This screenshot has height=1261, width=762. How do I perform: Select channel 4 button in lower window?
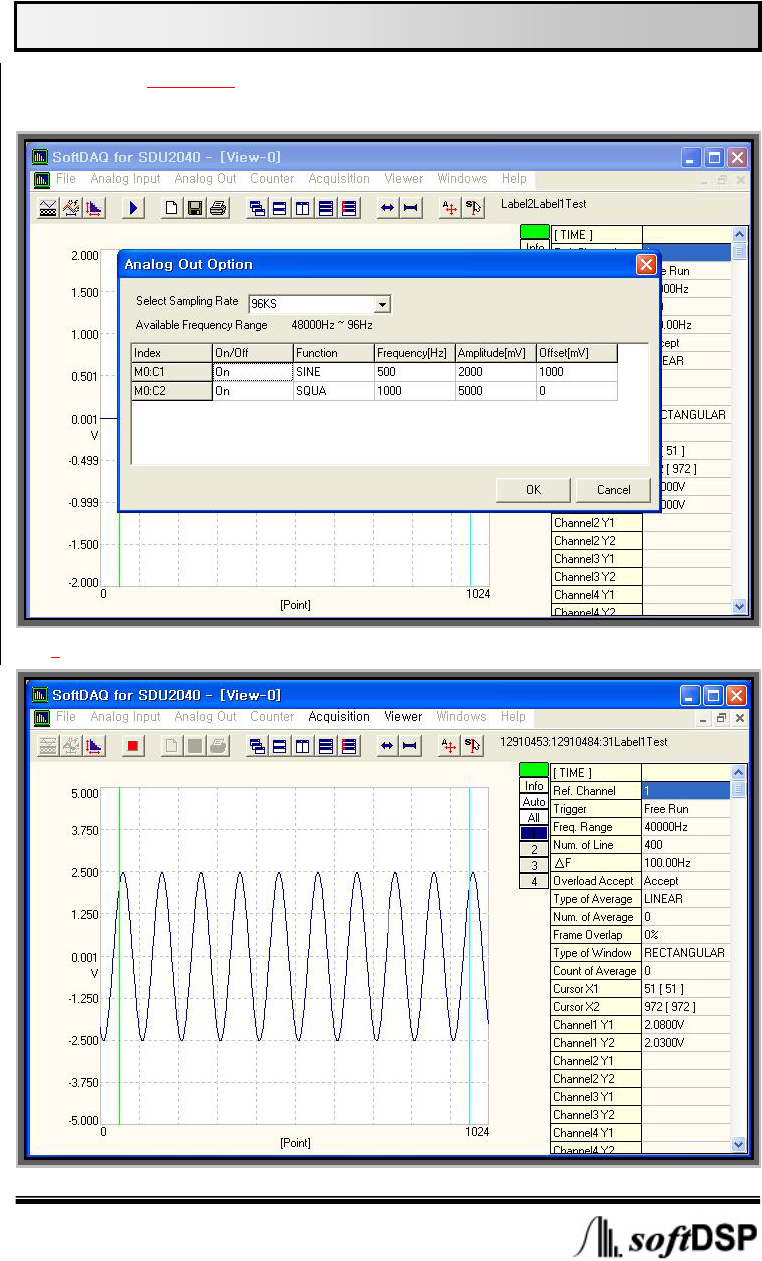click(534, 881)
